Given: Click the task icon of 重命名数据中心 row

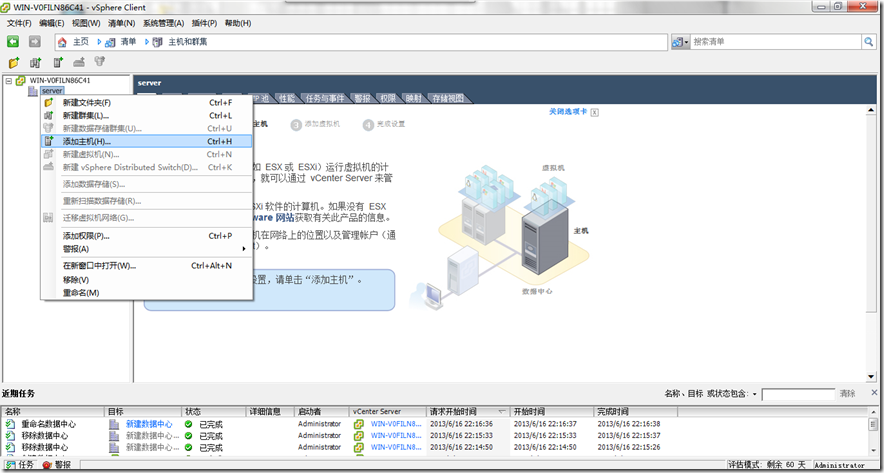Looking at the screenshot, I should coord(11,424).
